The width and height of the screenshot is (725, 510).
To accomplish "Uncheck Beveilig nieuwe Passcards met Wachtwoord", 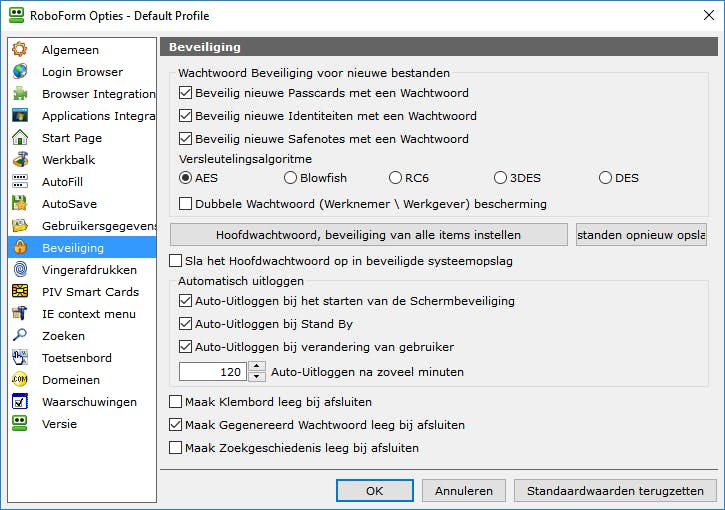I will tap(185, 92).
